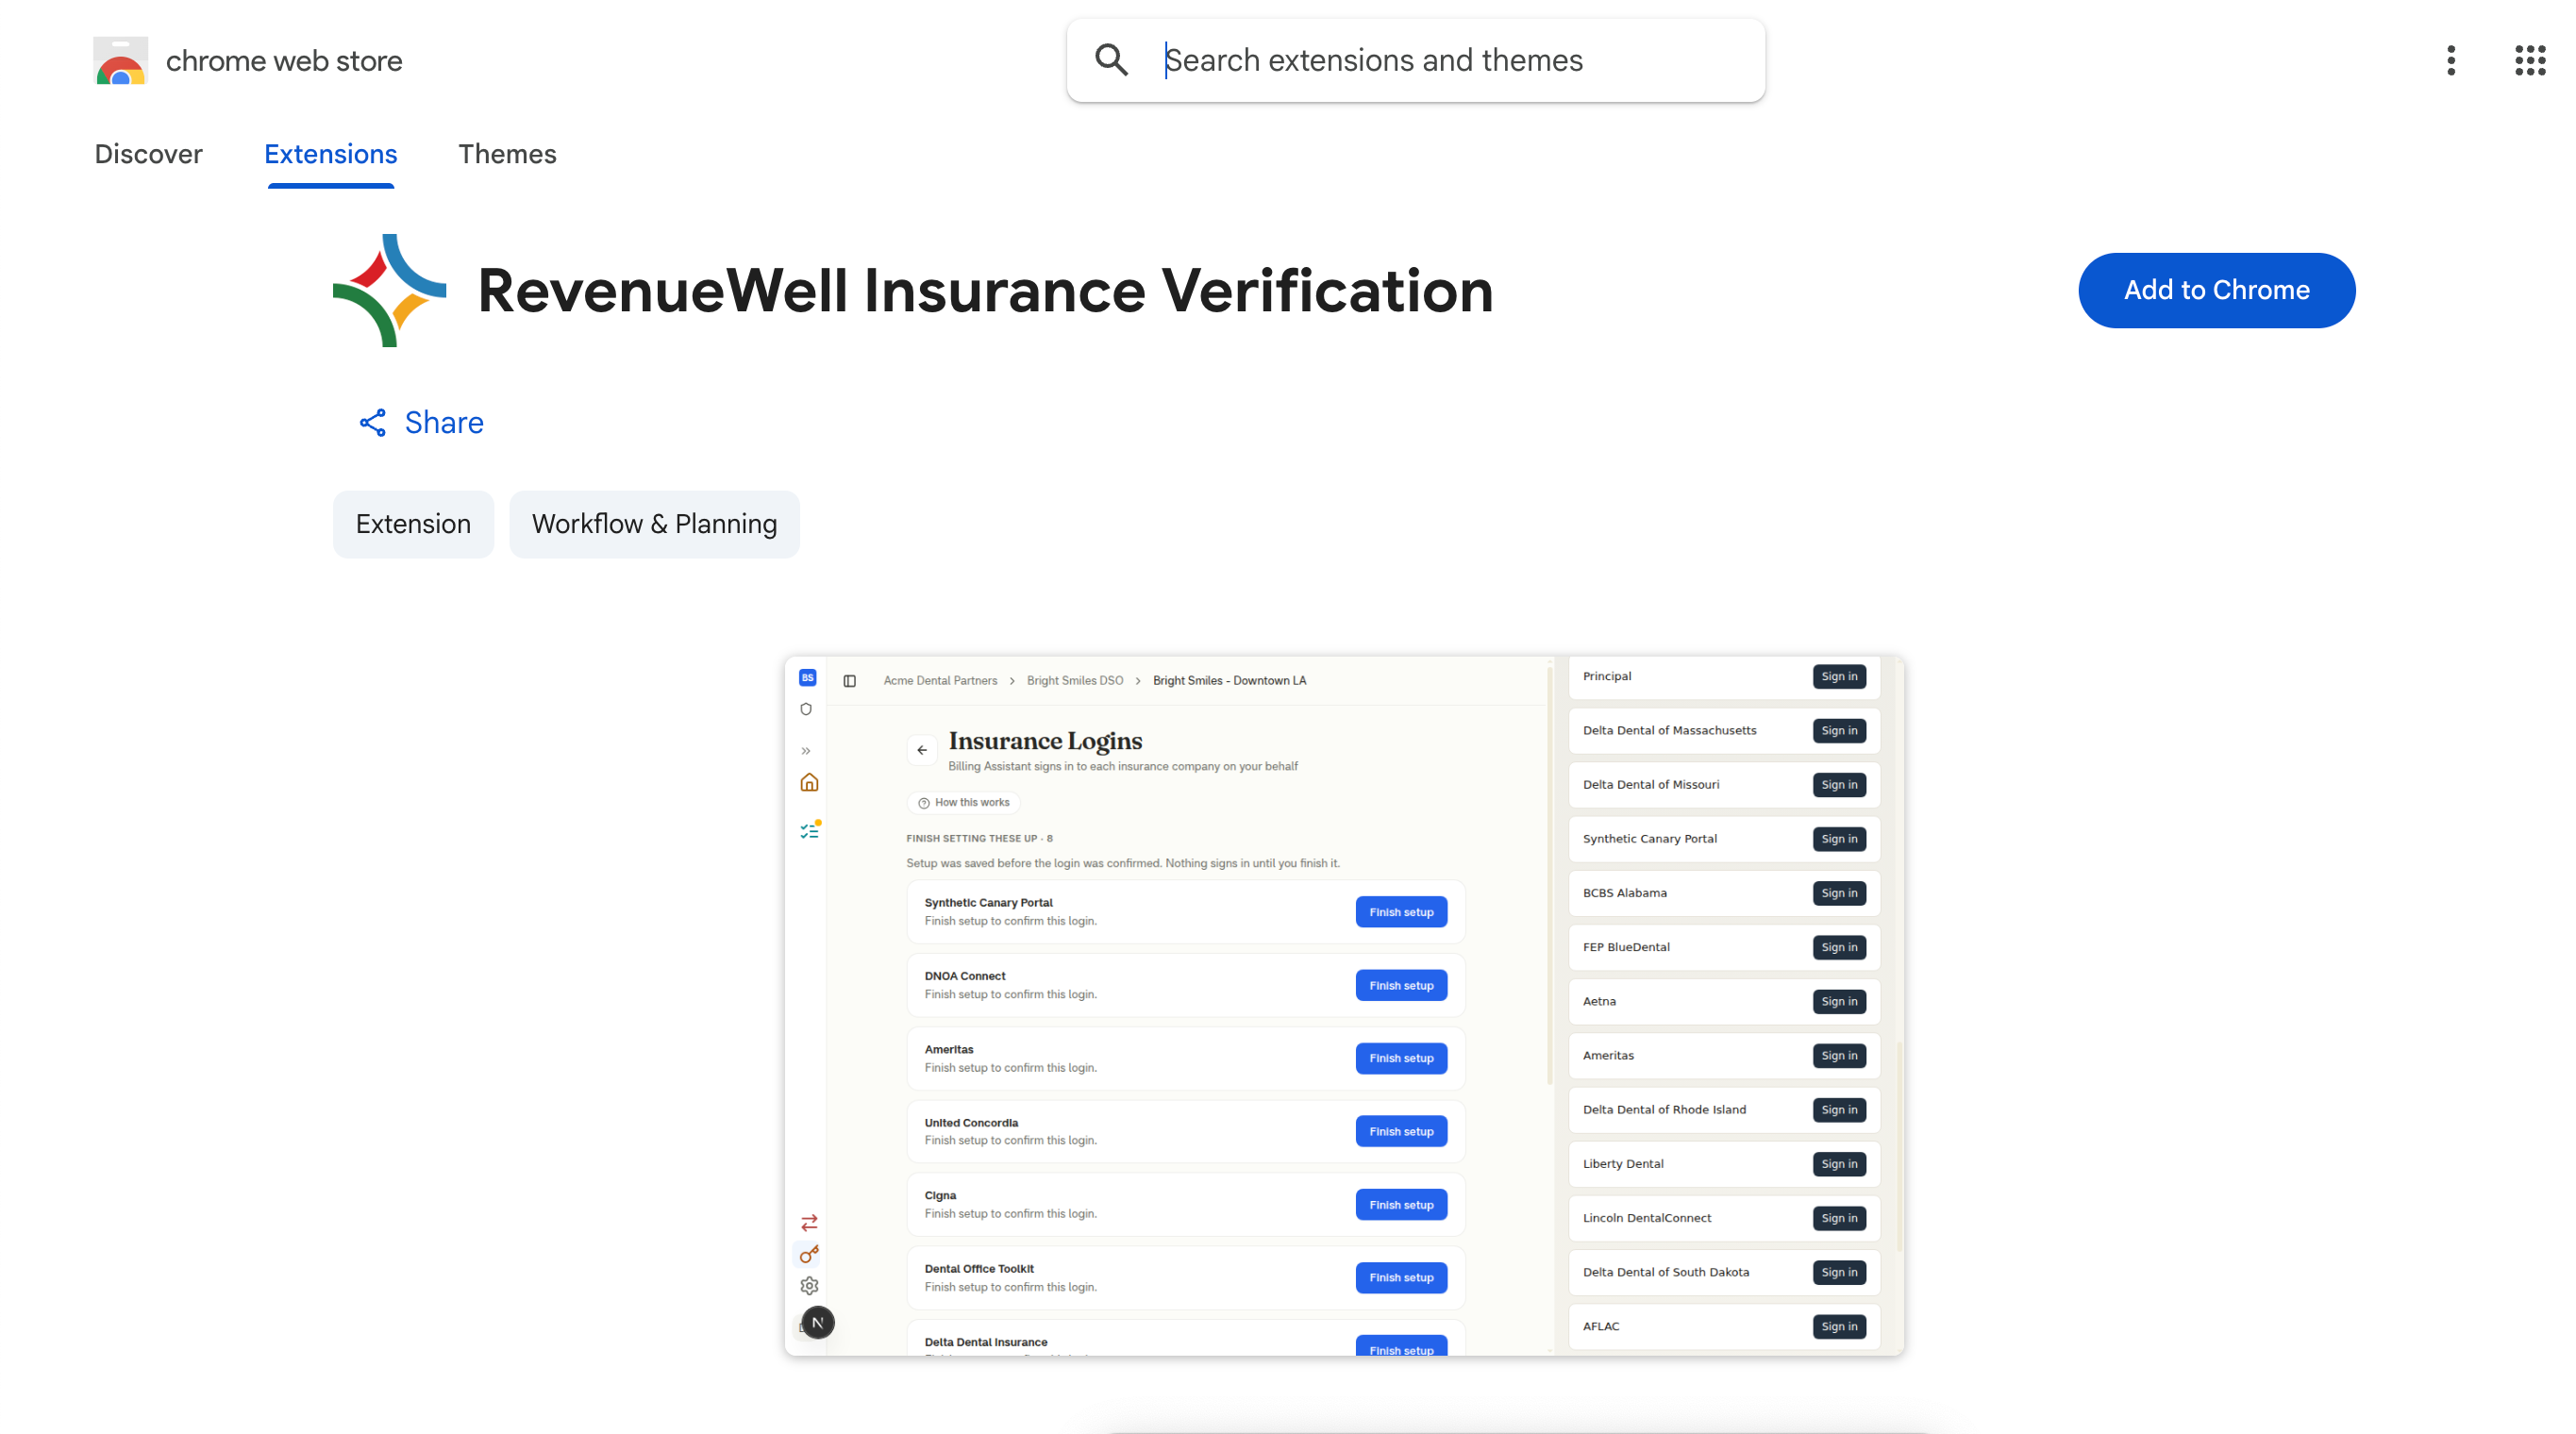Image resolution: width=2576 pixels, height=1434 pixels.
Task: Open the three-dot more options menu
Action: 2451,60
